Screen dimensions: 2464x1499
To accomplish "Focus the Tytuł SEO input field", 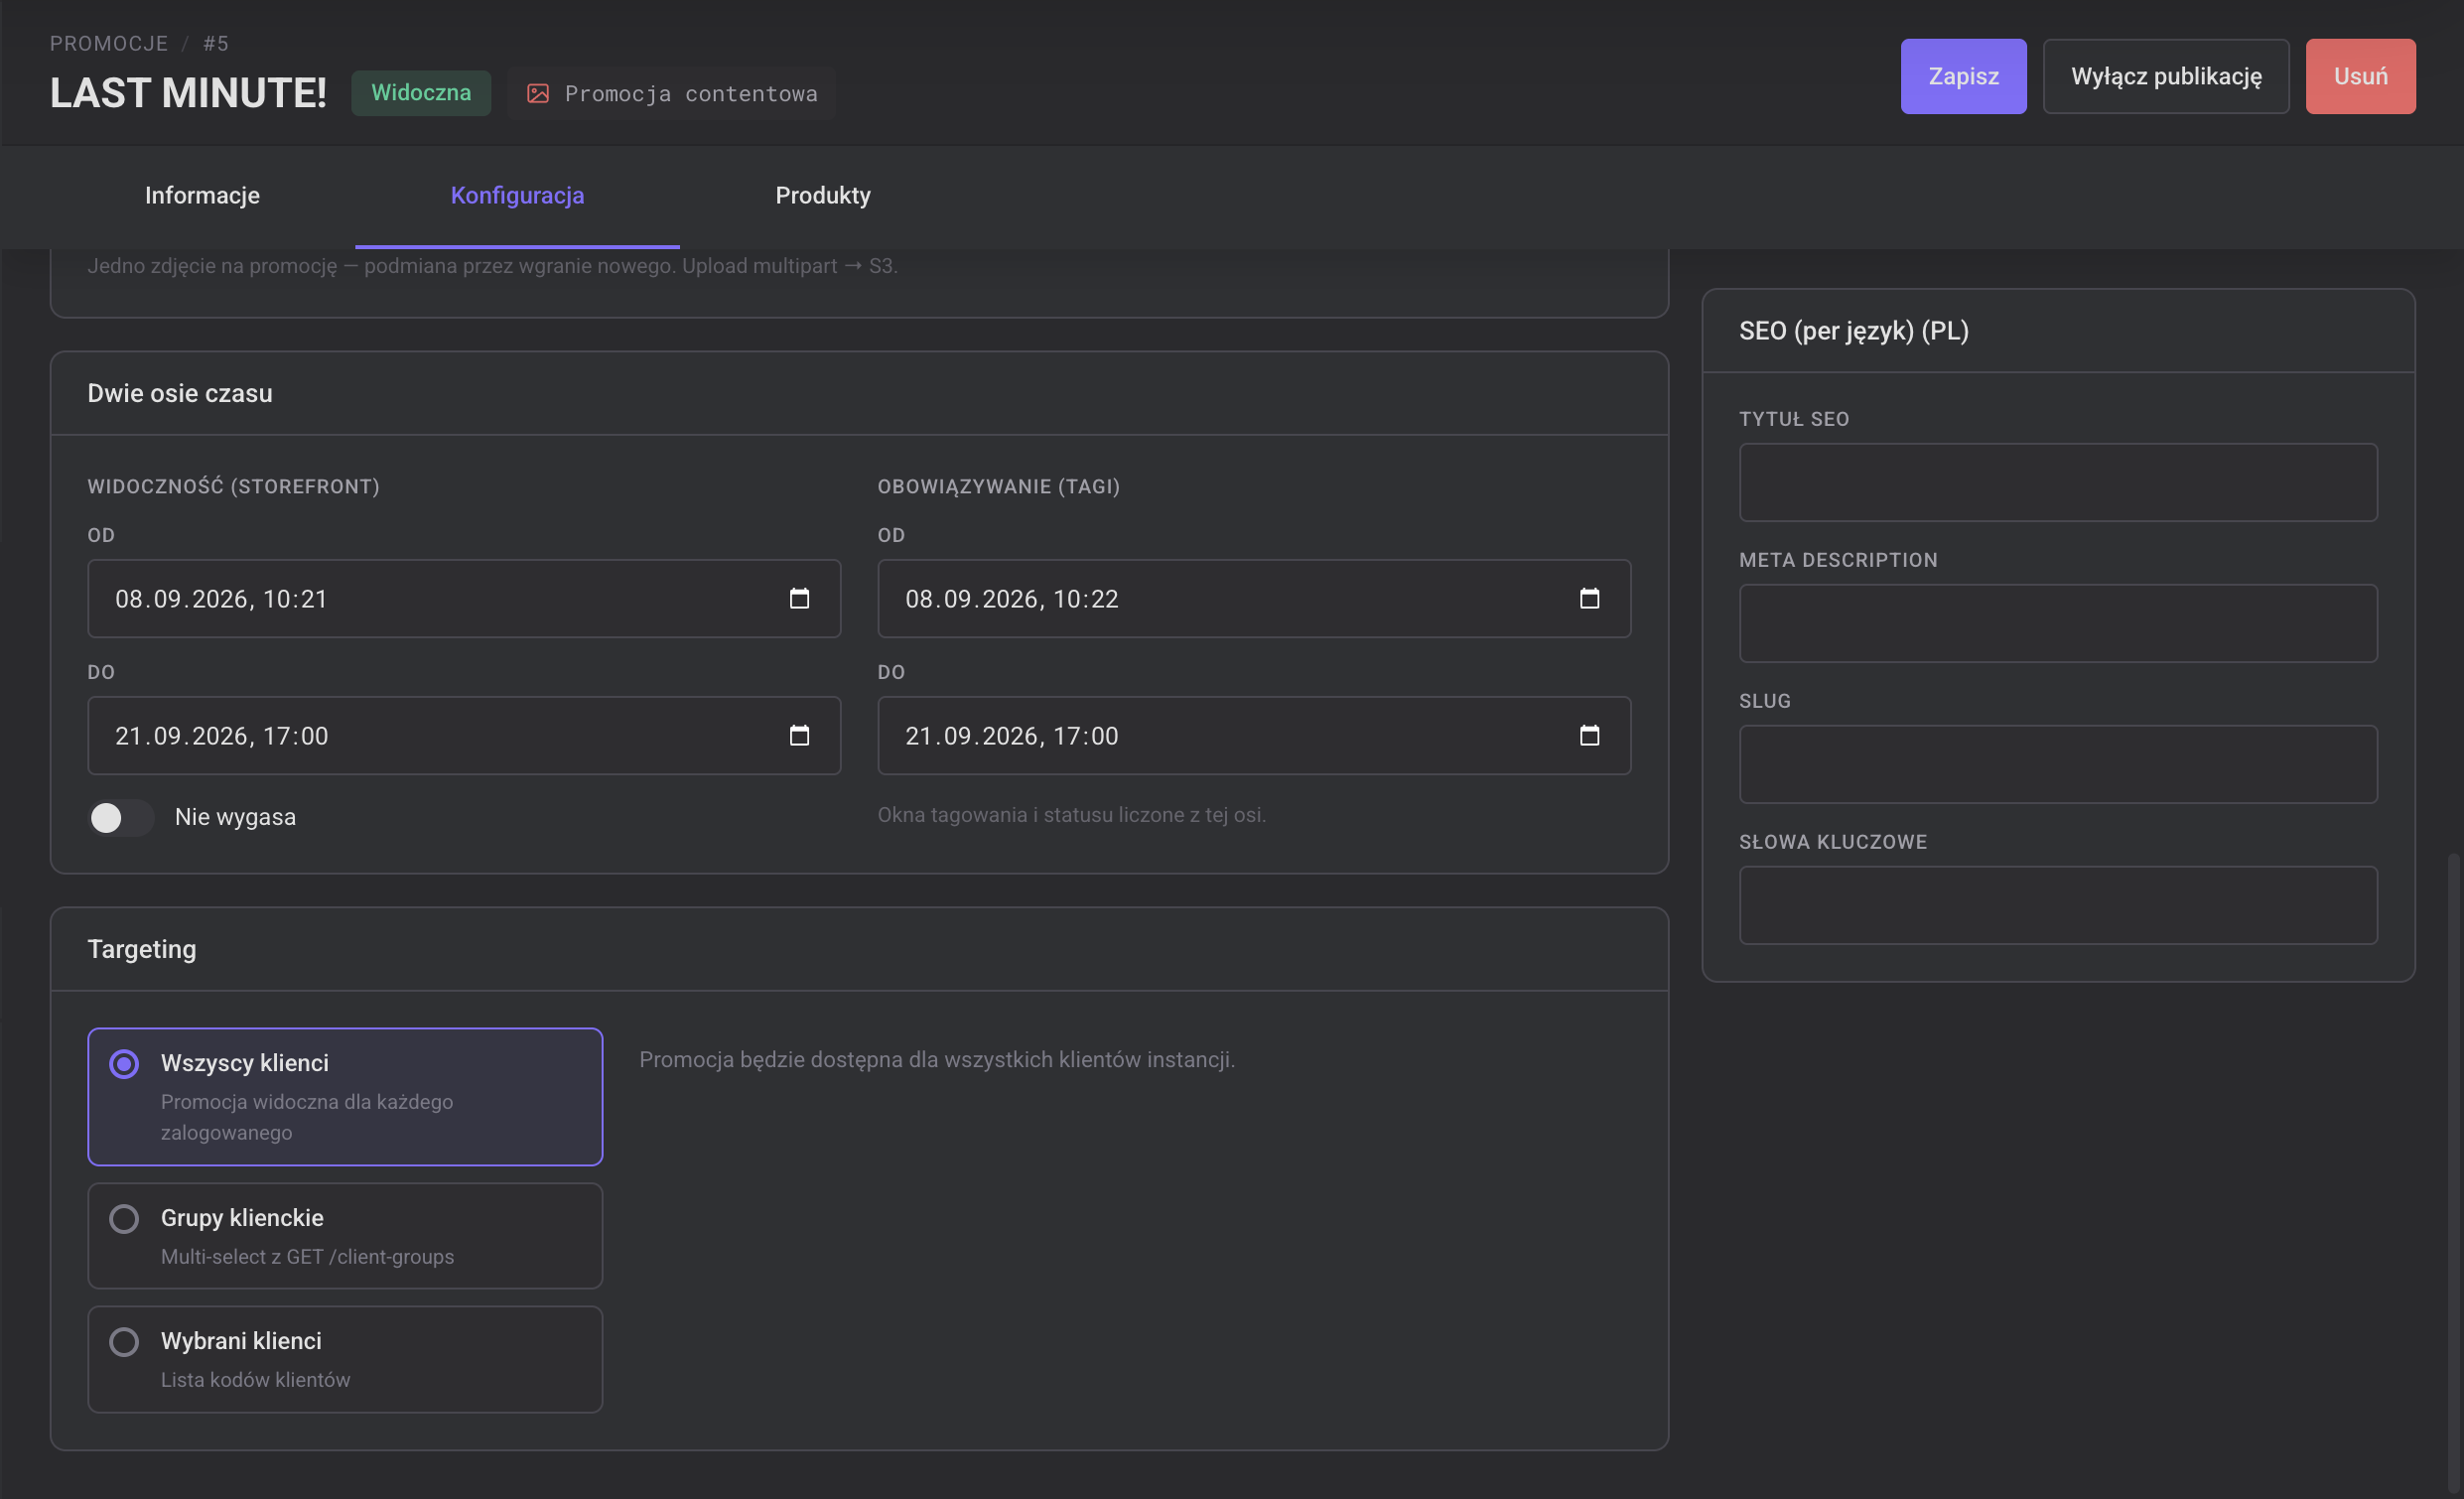I will pos(2058,482).
